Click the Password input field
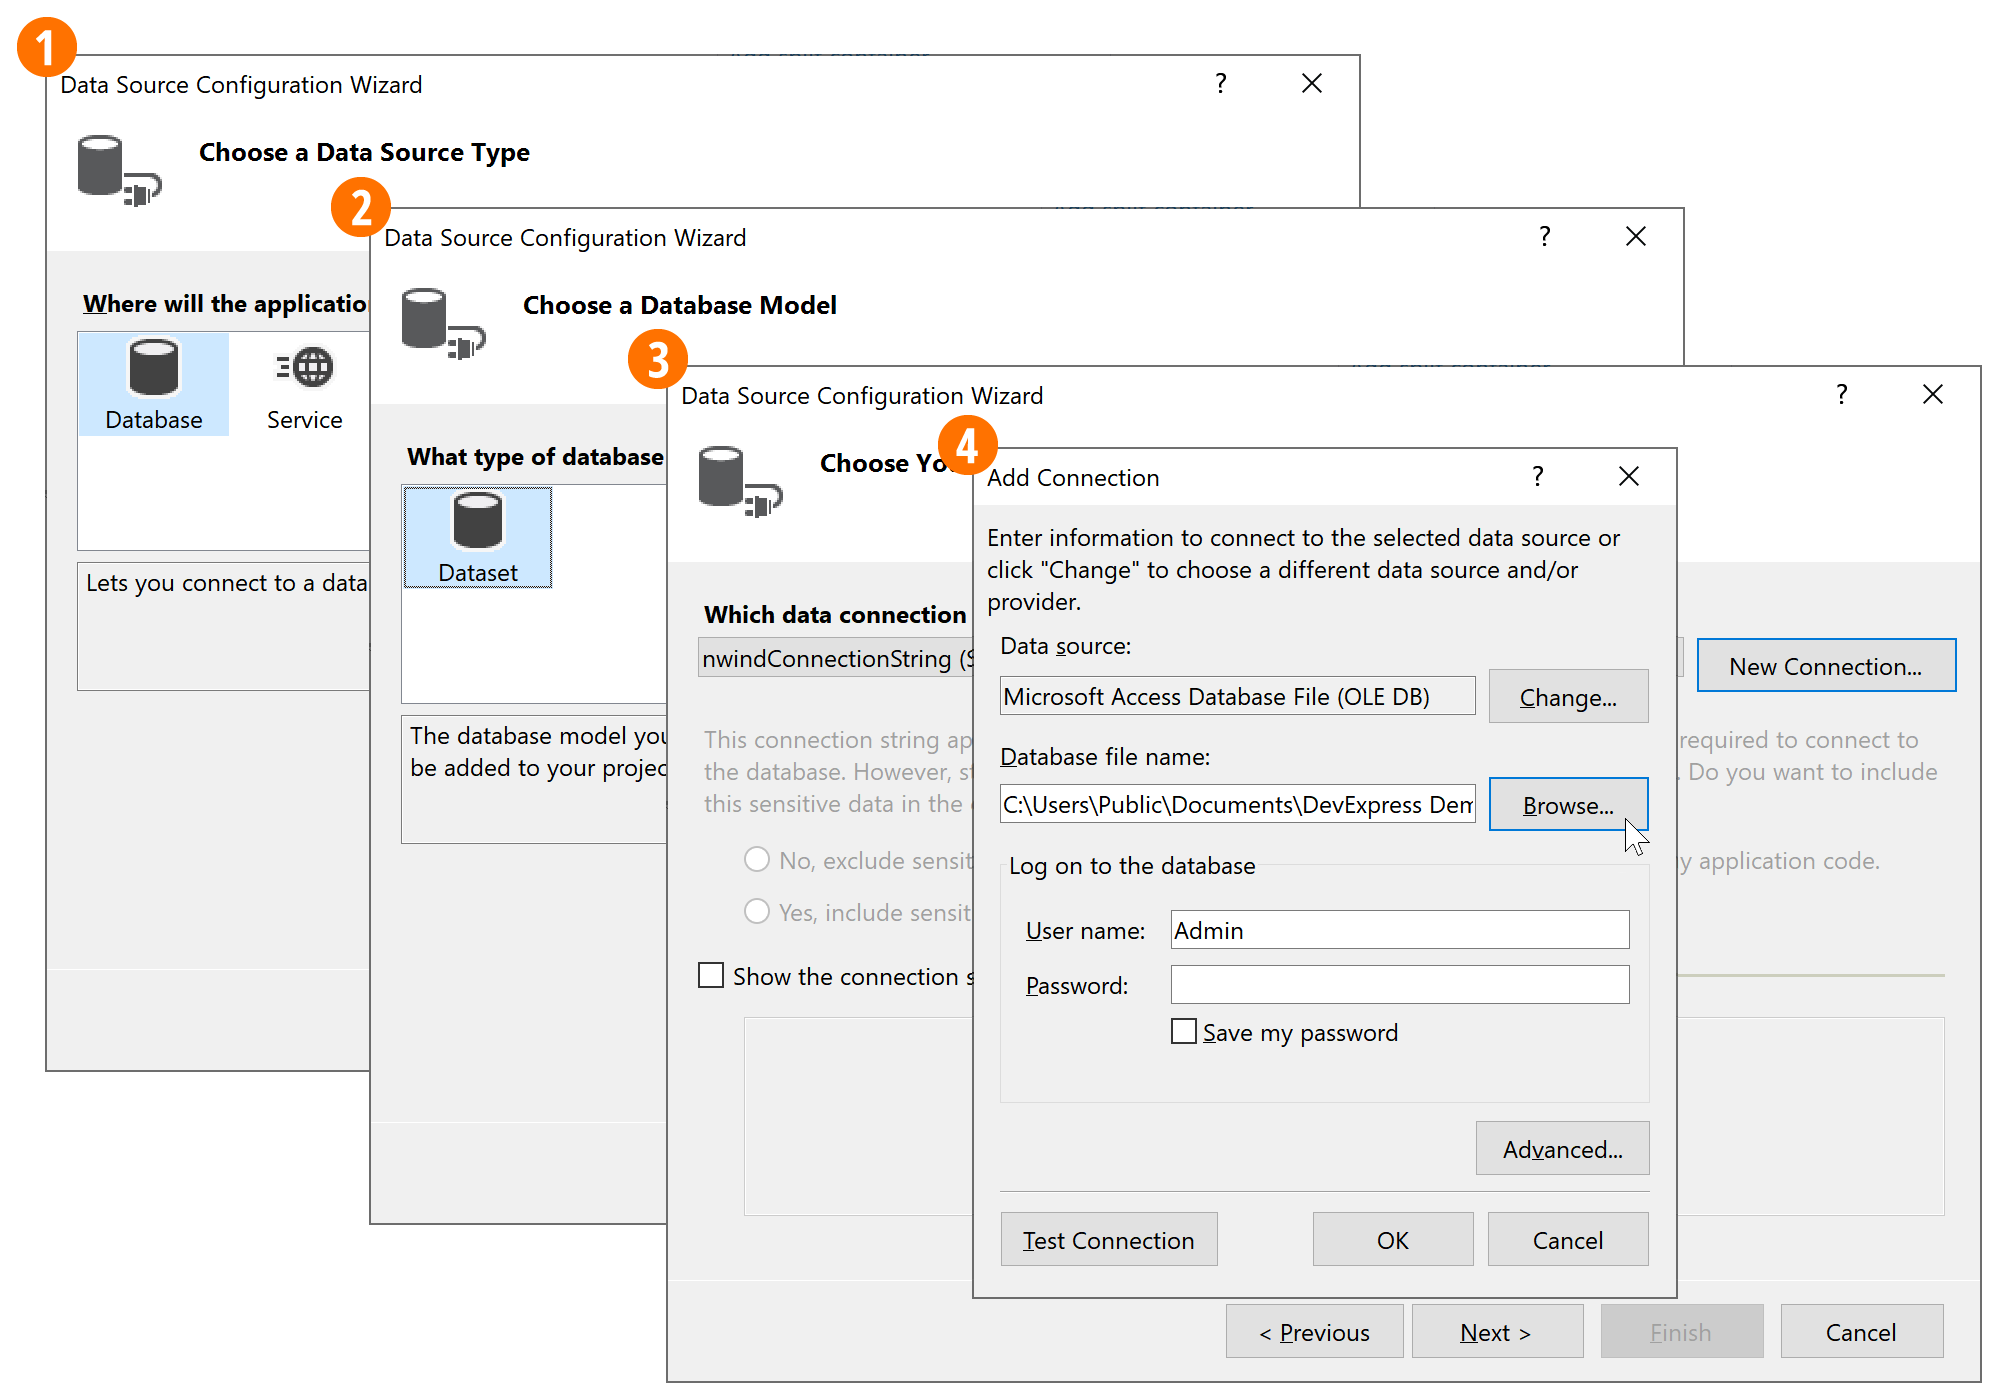 1399,985
